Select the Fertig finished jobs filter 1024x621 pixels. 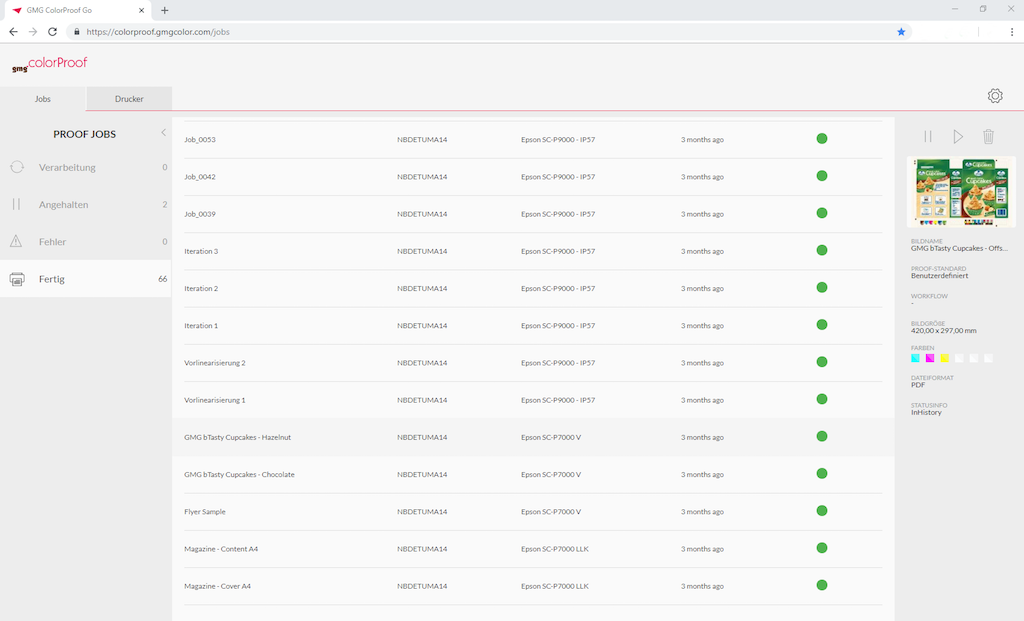click(52, 279)
